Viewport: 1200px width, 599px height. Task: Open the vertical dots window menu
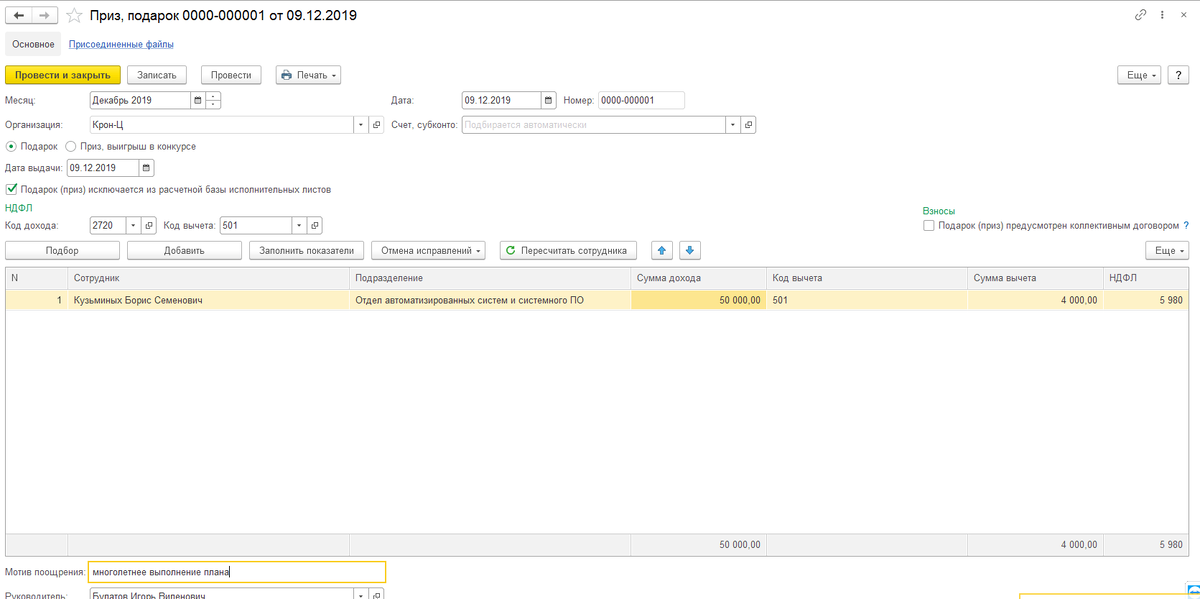click(x=1163, y=16)
